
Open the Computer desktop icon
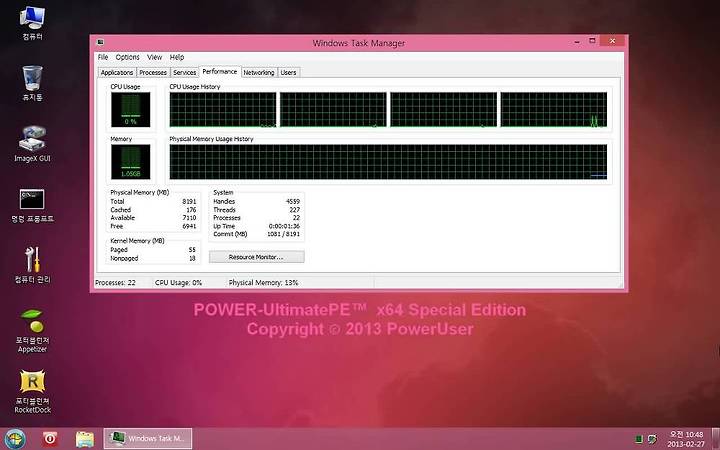pyautogui.click(x=32, y=23)
